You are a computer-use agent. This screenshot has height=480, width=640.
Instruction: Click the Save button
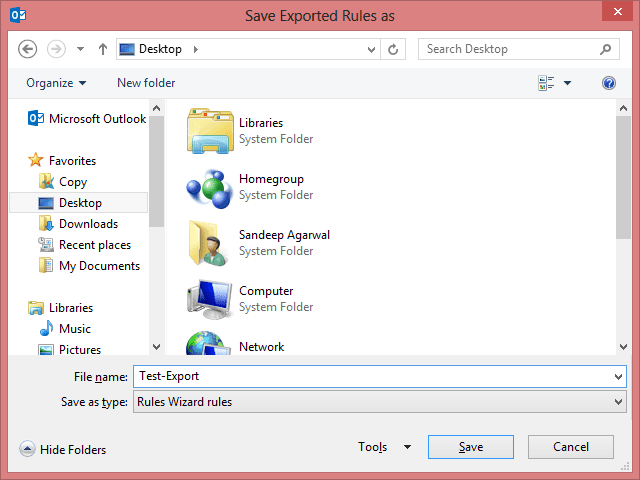(471, 447)
